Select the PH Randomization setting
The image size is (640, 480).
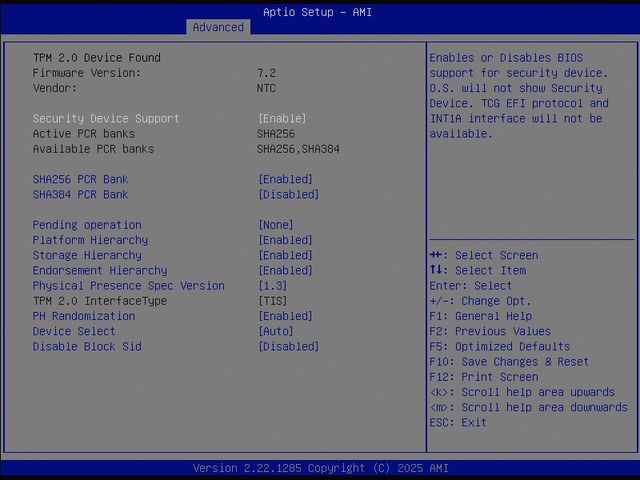click(x=84, y=316)
